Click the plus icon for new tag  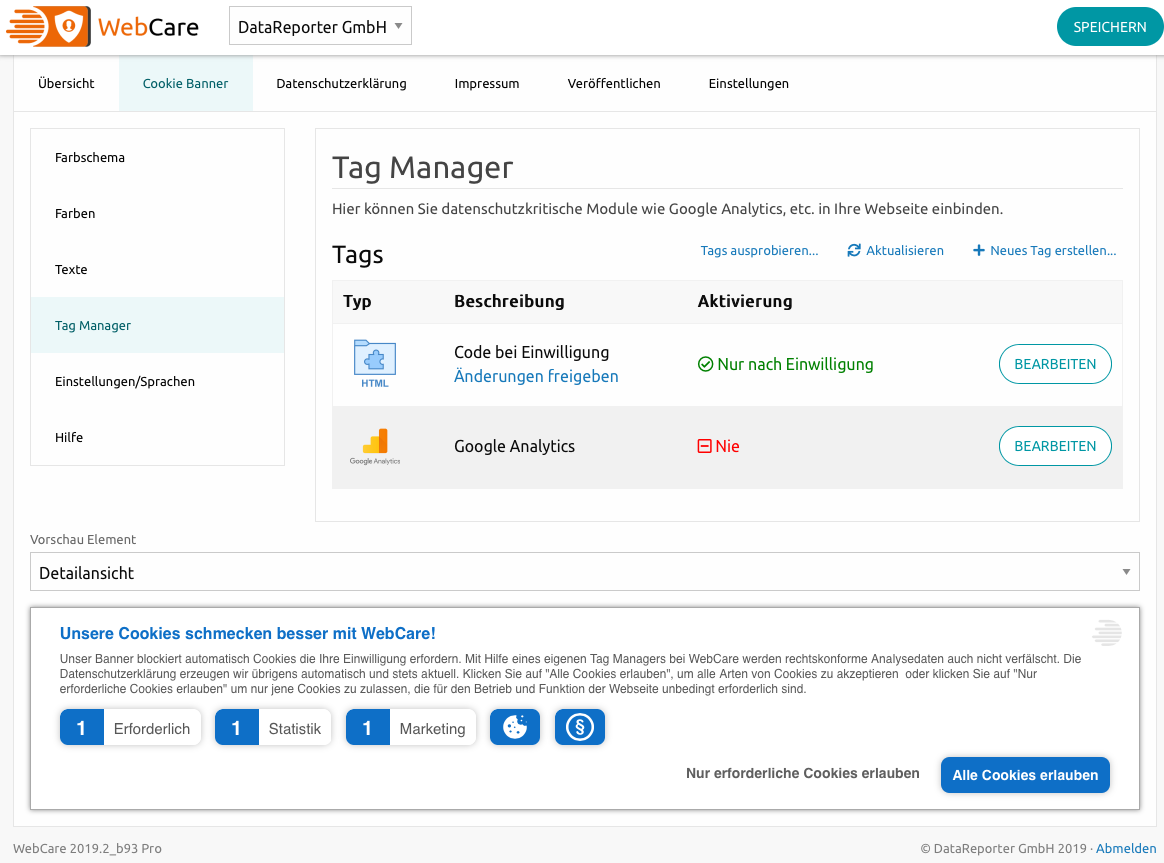pos(979,251)
